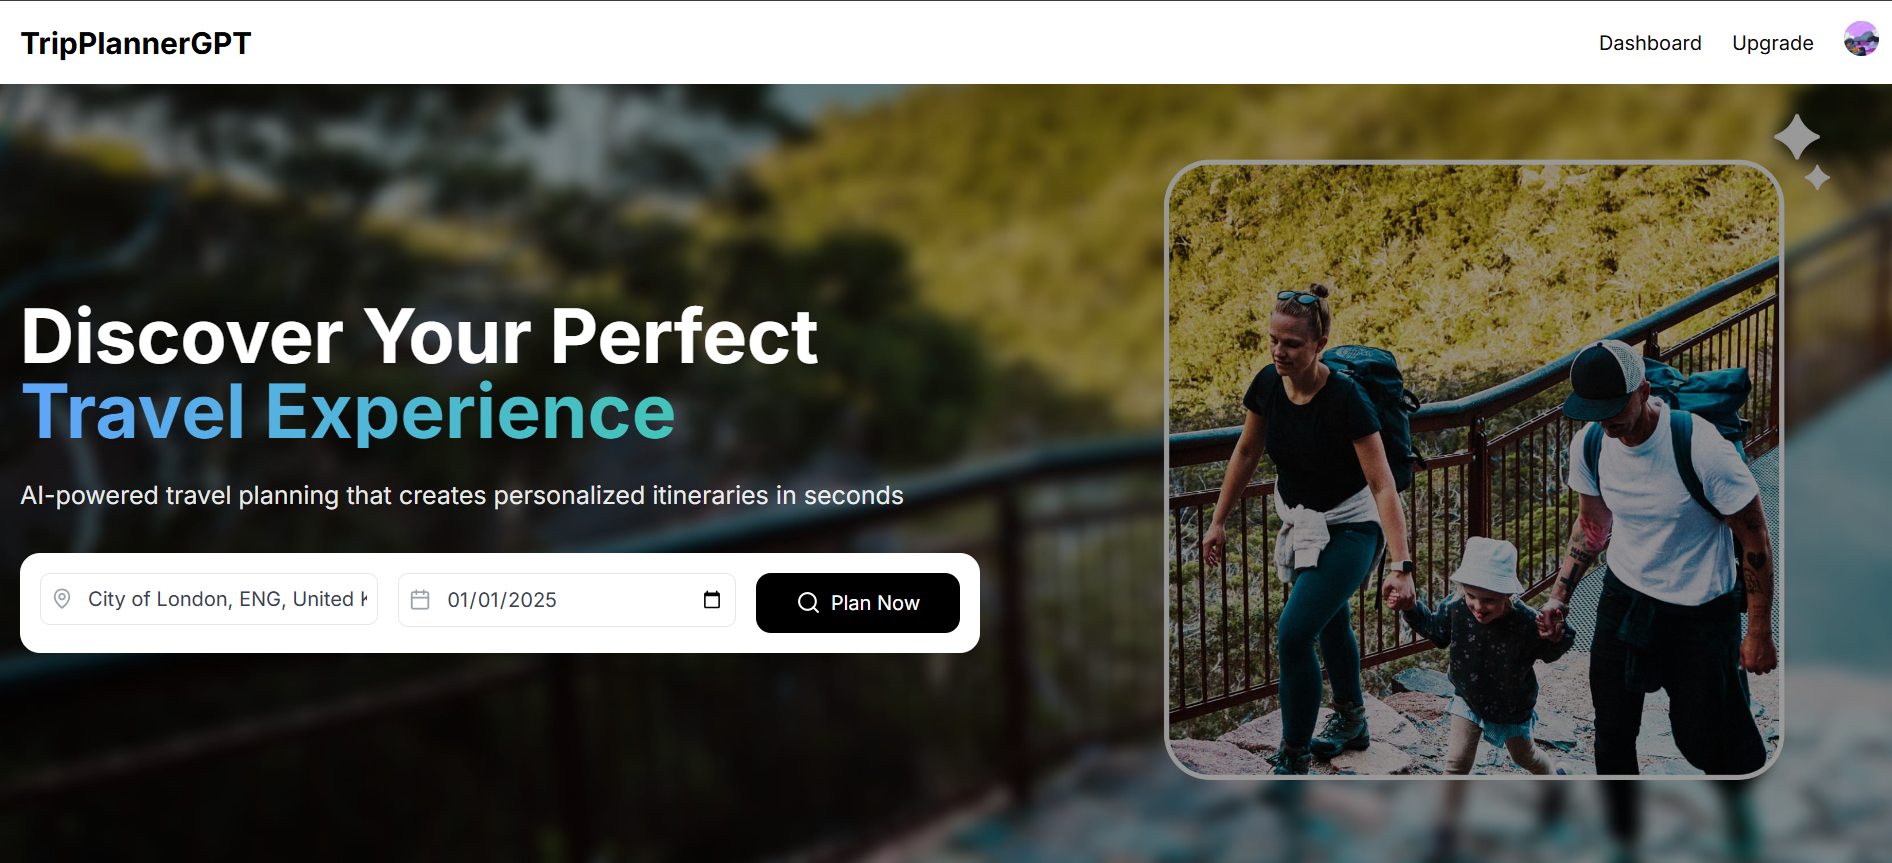This screenshot has height=863, width=1892.
Task: Click the AI-powered travel planning subtitle
Action: (462, 495)
